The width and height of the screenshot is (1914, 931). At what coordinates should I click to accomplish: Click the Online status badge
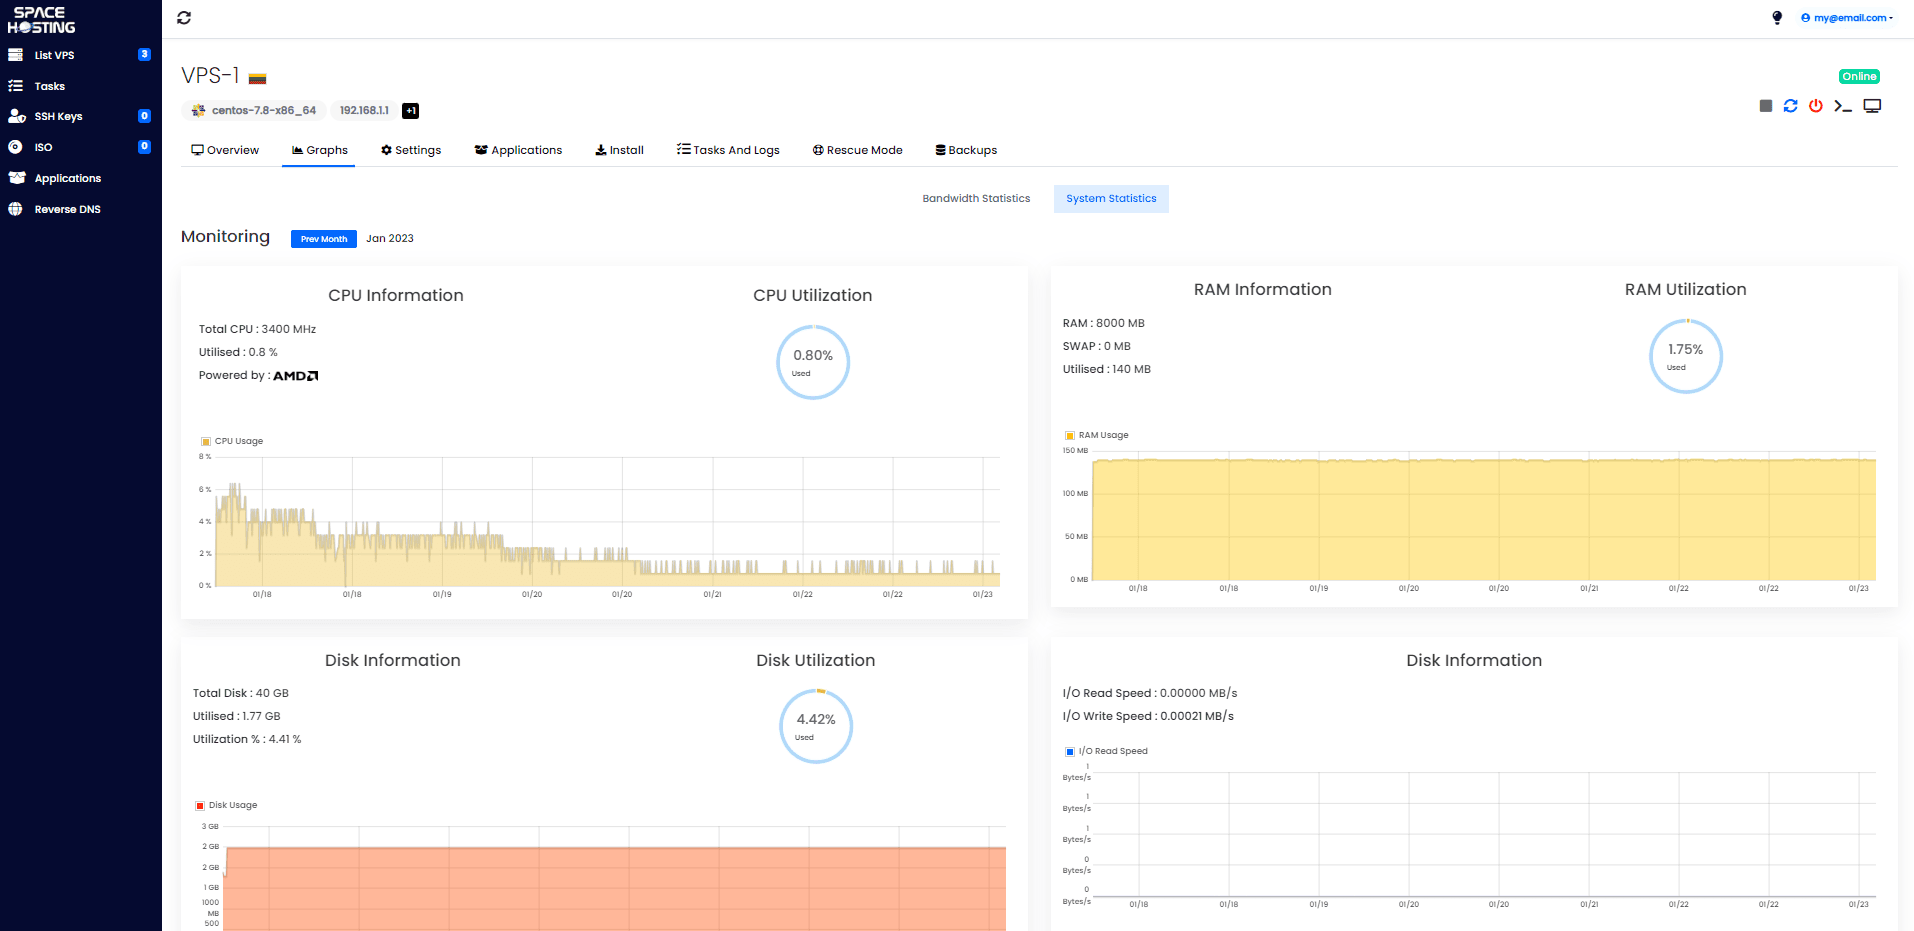[x=1859, y=77]
